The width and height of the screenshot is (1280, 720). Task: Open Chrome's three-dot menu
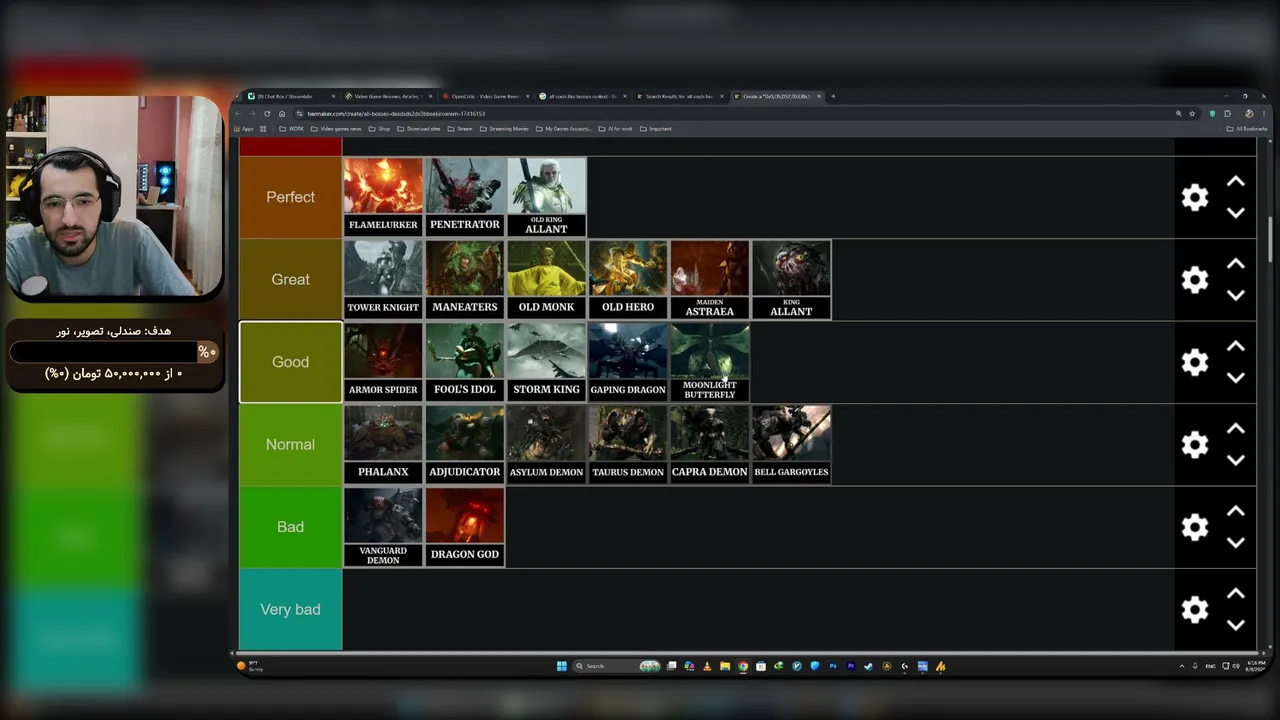[x=1262, y=114]
